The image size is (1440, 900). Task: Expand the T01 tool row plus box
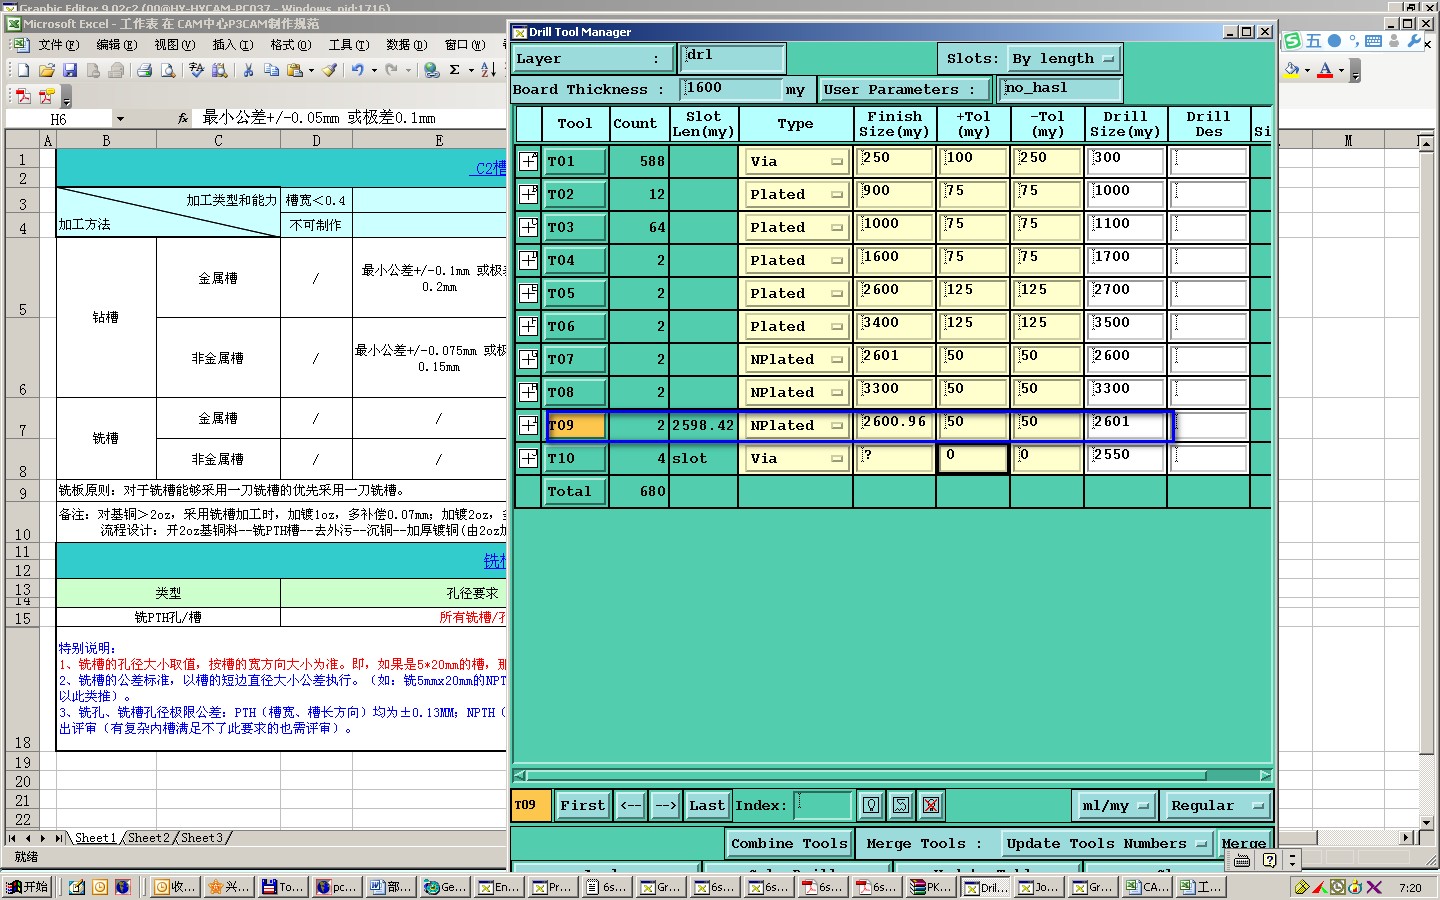tap(528, 161)
